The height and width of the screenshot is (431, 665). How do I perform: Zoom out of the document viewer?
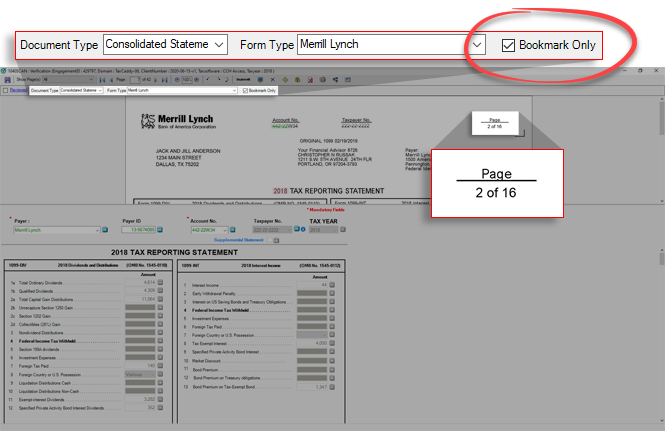[177, 80]
